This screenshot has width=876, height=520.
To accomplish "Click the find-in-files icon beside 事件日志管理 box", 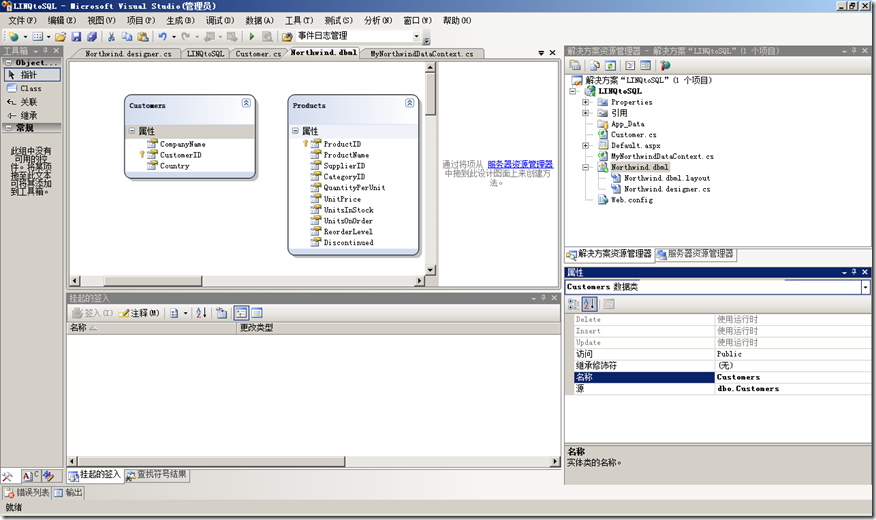I will click(x=287, y=37).
